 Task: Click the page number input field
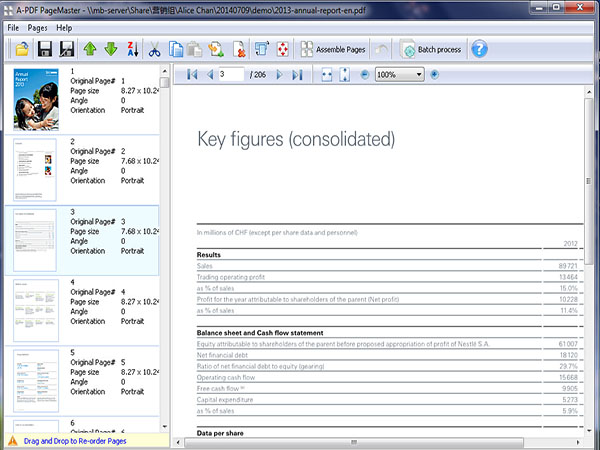pyautogui.click(x=231, y=74)
